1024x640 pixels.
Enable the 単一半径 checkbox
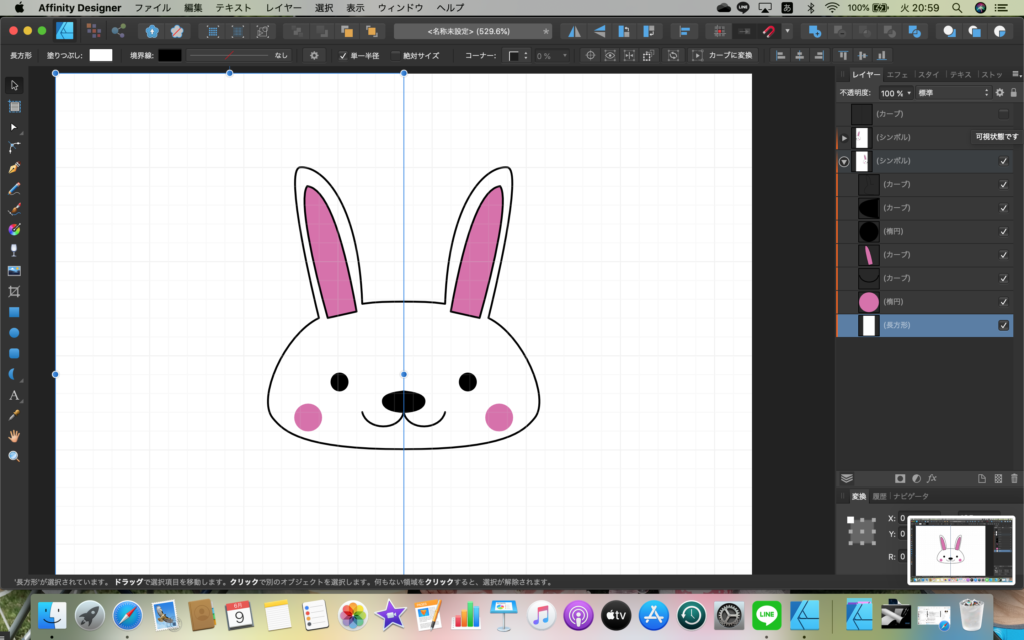(344, 55)
